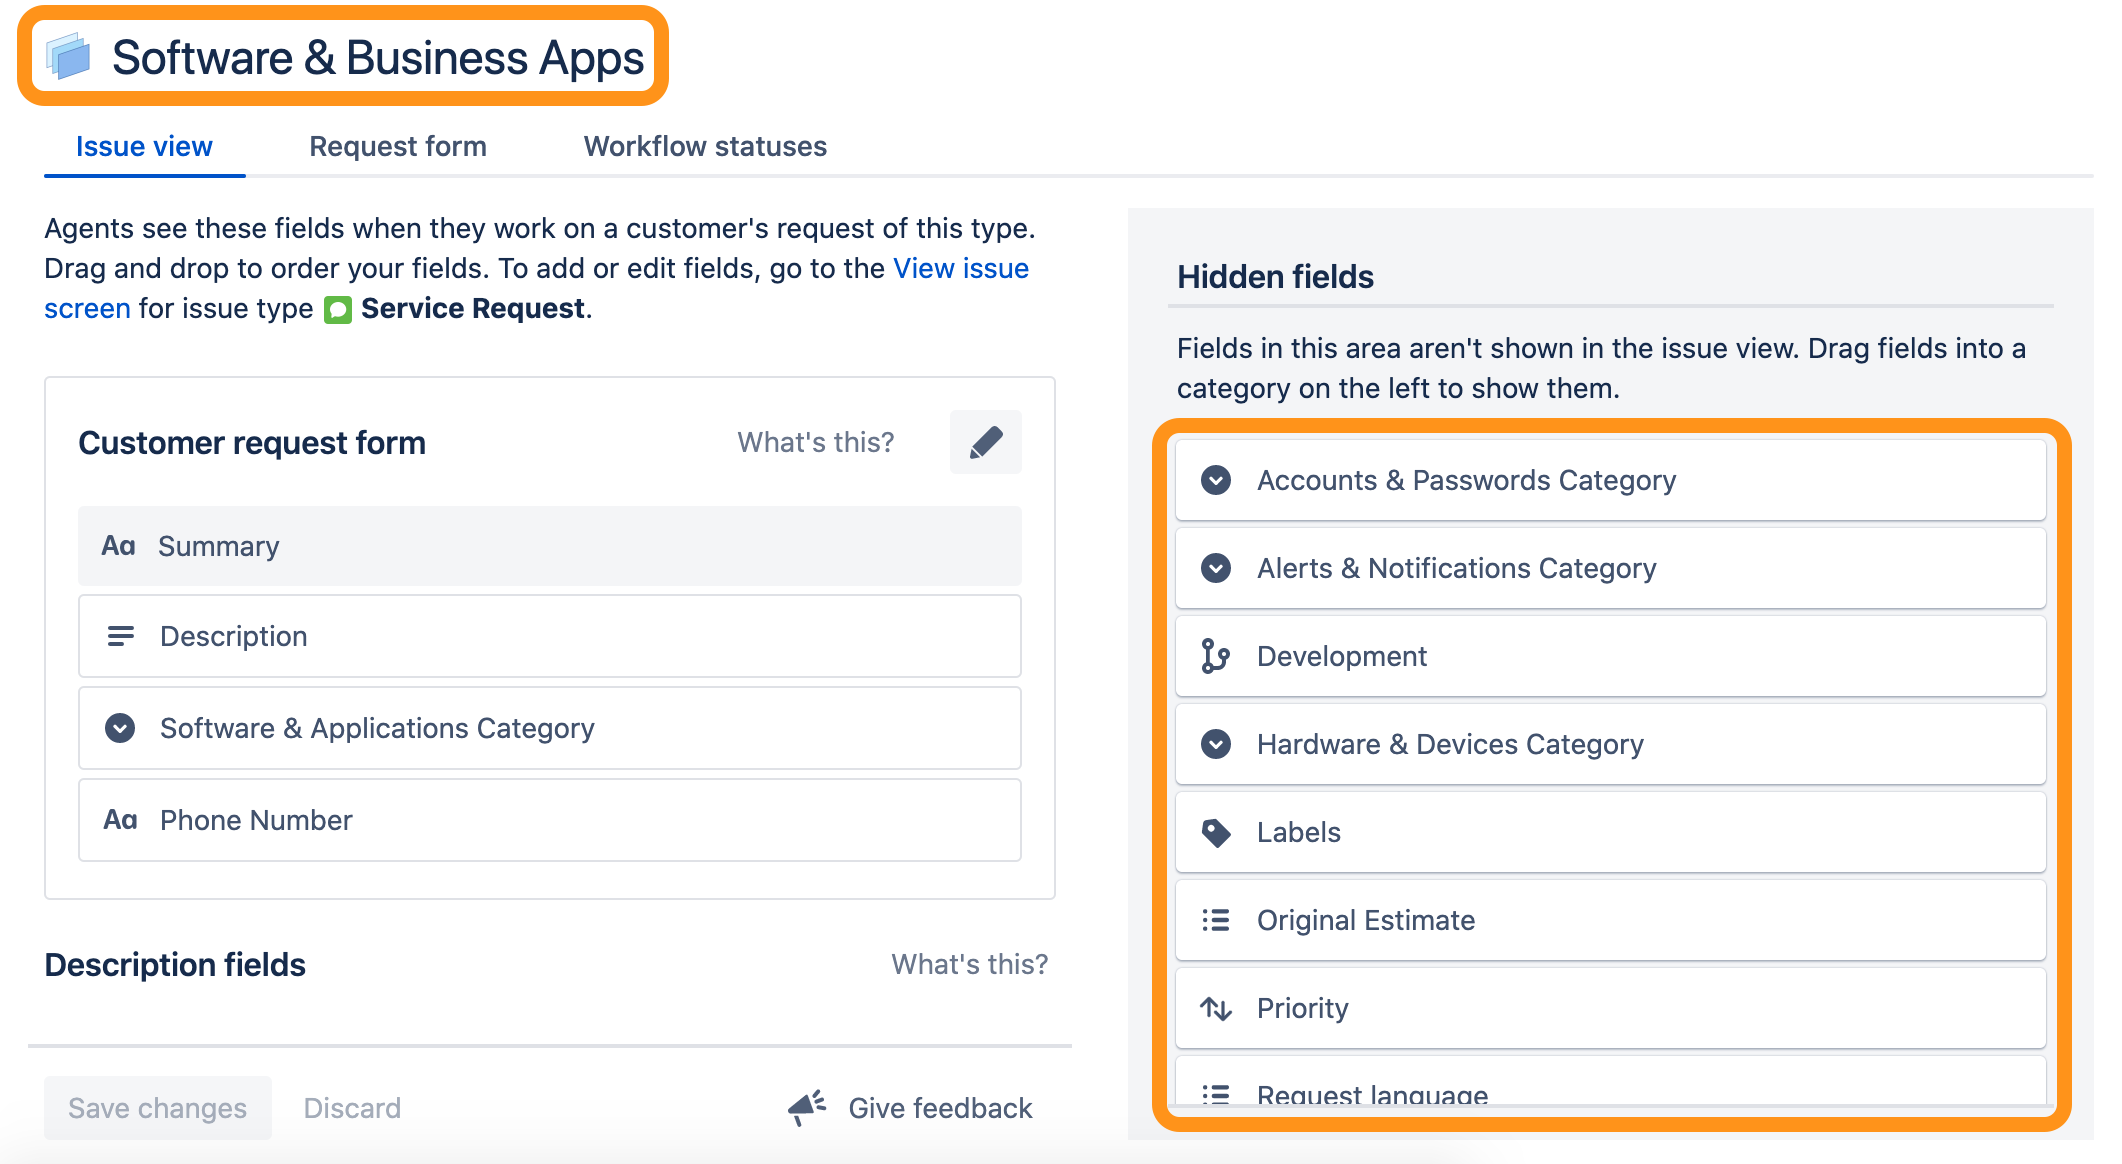
Task: Click the Development branch icon
Action: point(1215,656)
